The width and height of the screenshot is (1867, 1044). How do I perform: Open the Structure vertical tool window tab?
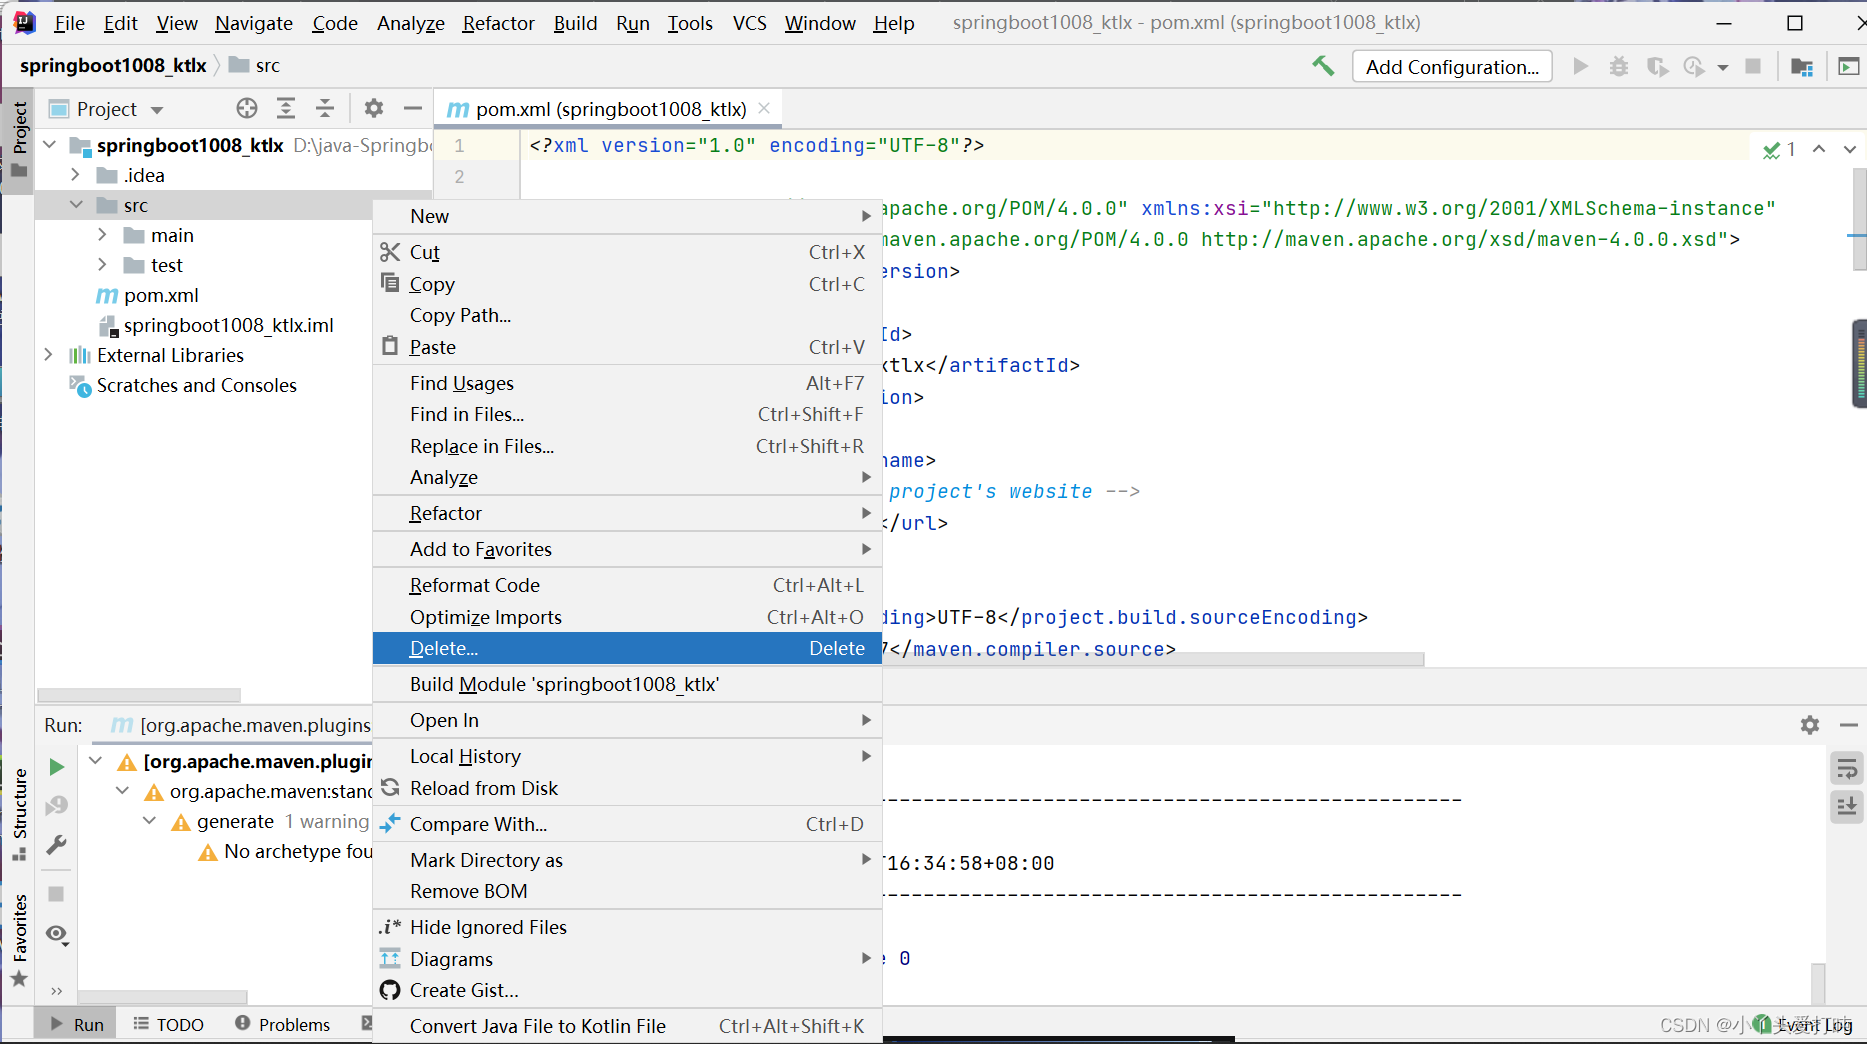point(19,815)
